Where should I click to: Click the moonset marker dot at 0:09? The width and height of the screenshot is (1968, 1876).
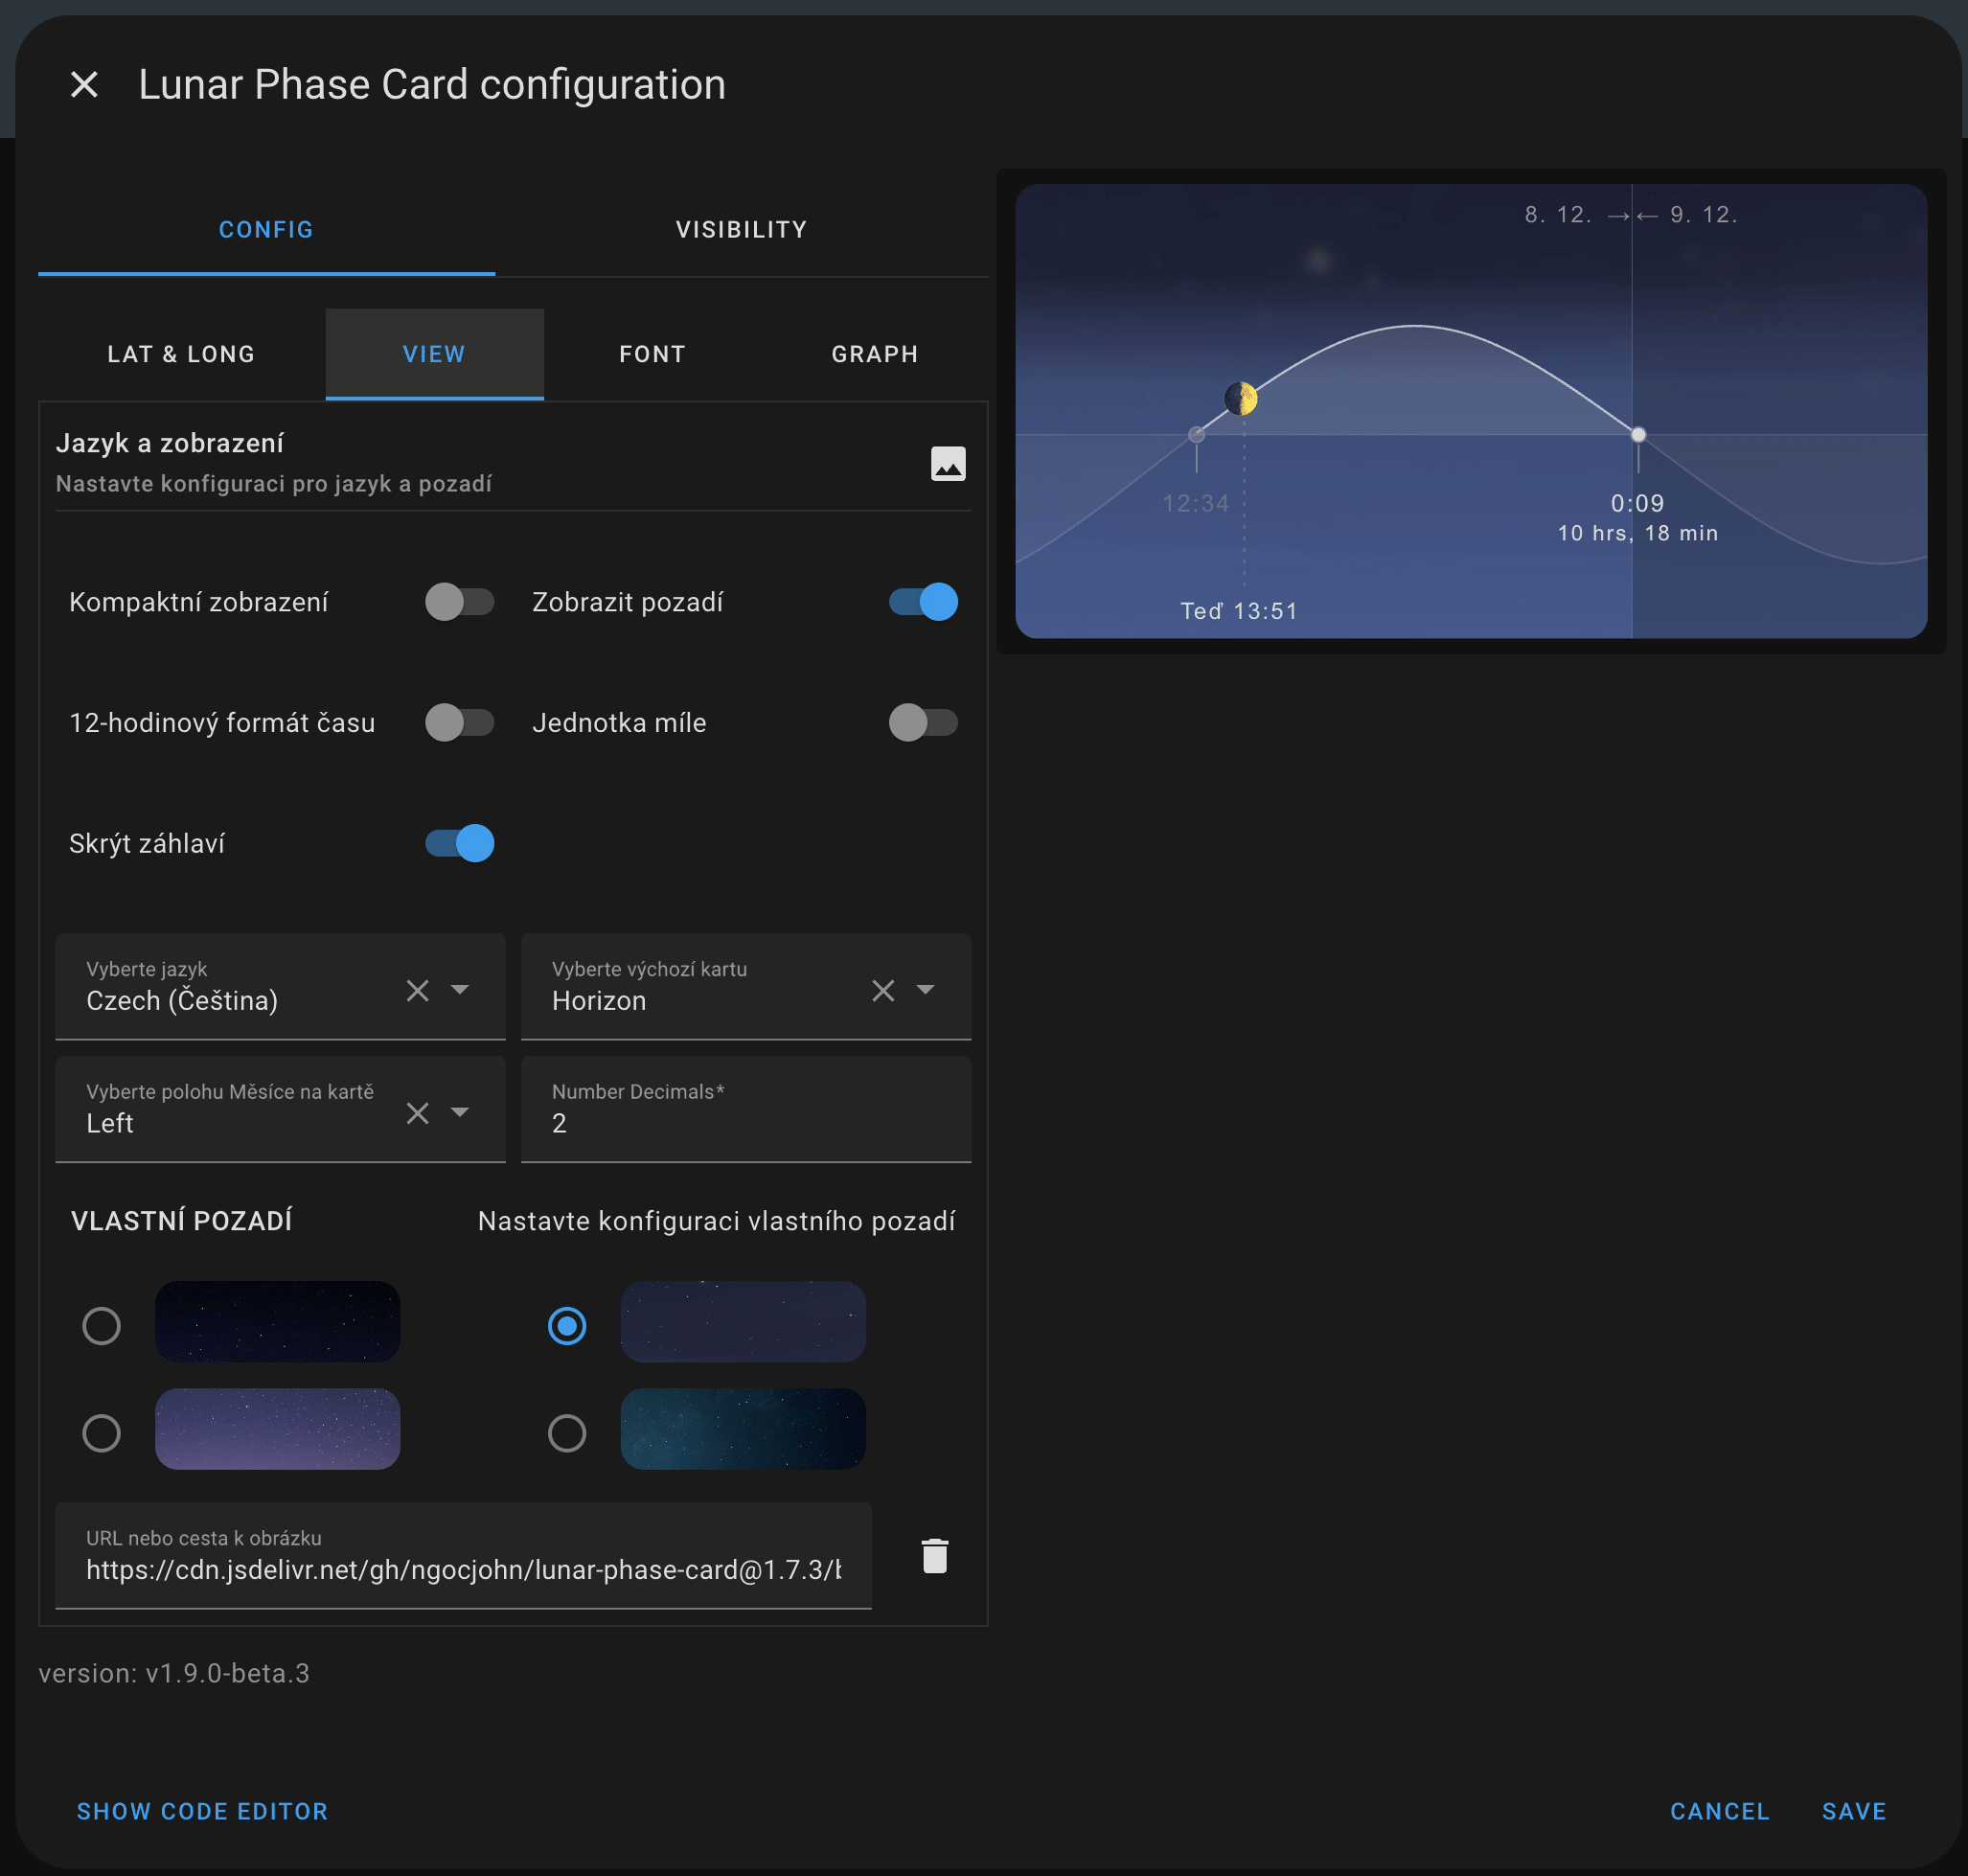(x=1637, y=435)
